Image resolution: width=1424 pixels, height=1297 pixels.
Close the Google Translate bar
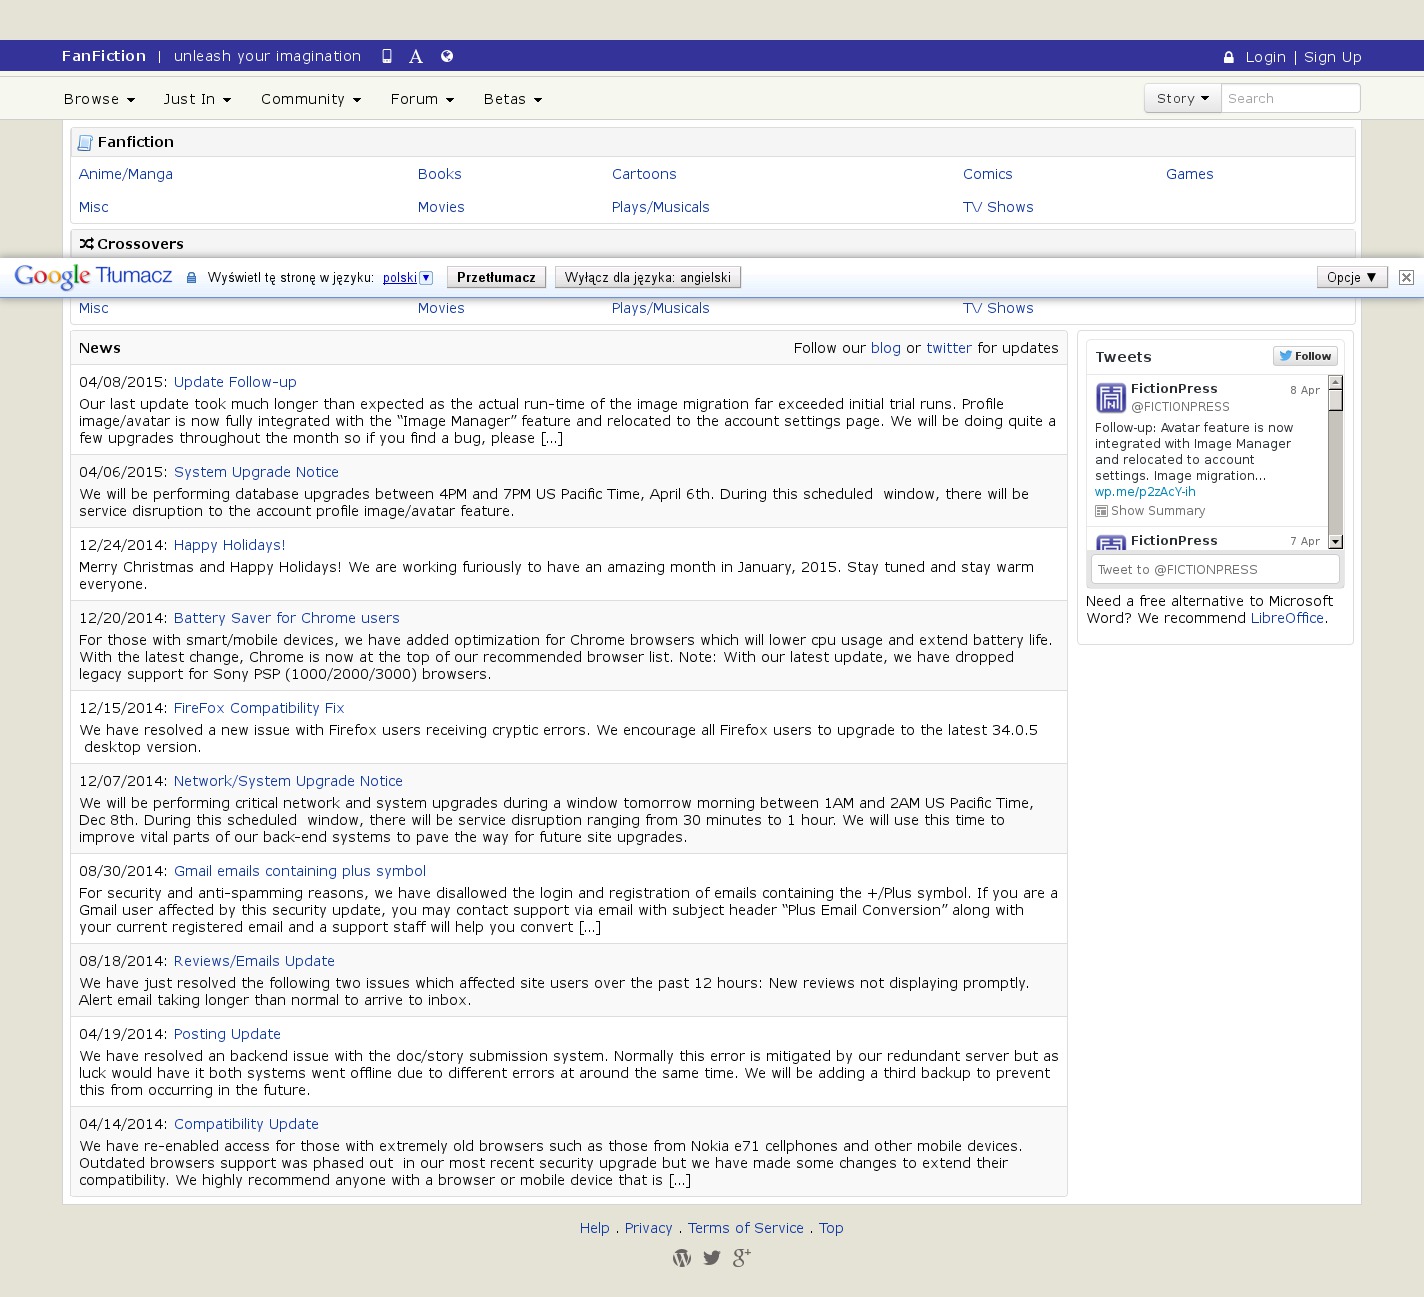1406,278
